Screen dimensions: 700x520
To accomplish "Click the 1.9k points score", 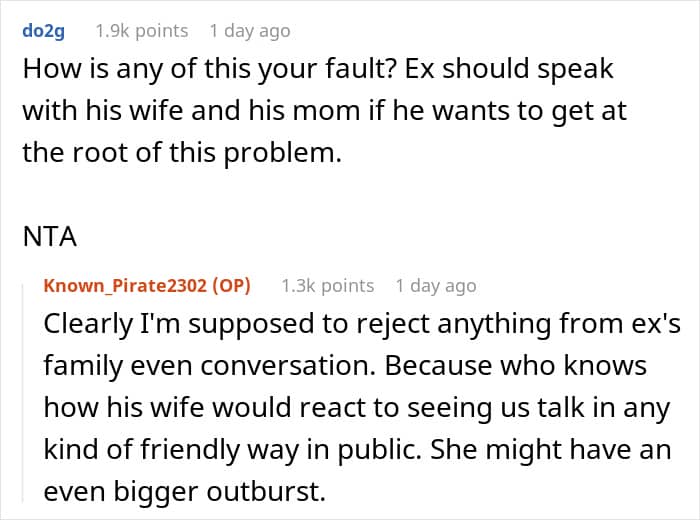I will 141,31.
